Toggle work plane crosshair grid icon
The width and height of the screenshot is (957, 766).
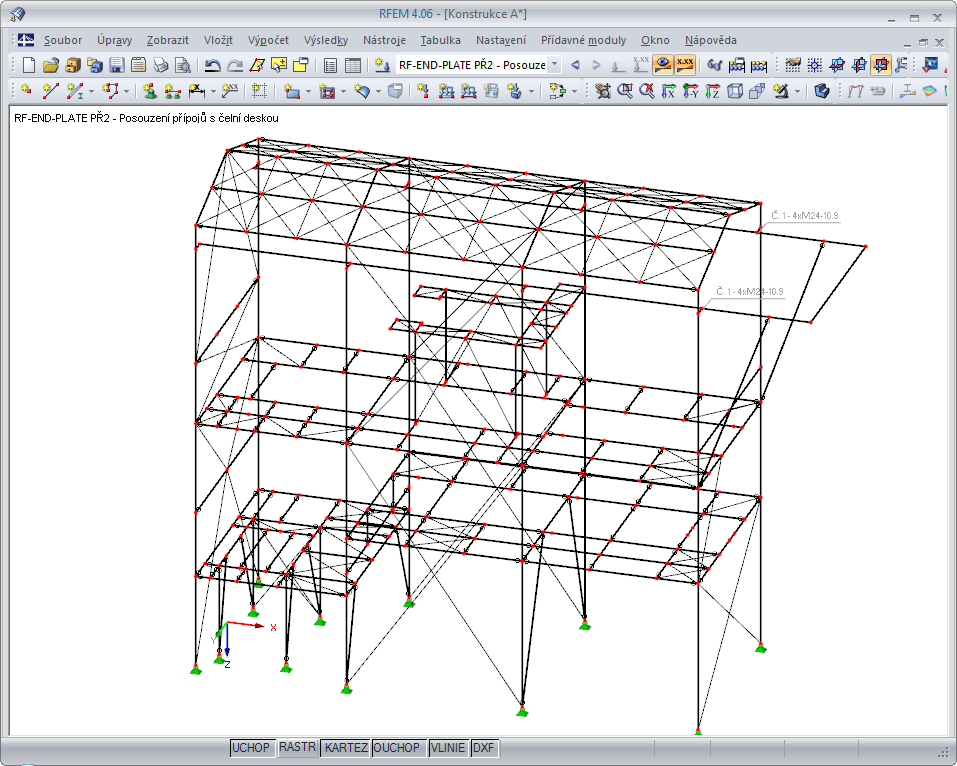pyautogui.click(x=814, y=65)
